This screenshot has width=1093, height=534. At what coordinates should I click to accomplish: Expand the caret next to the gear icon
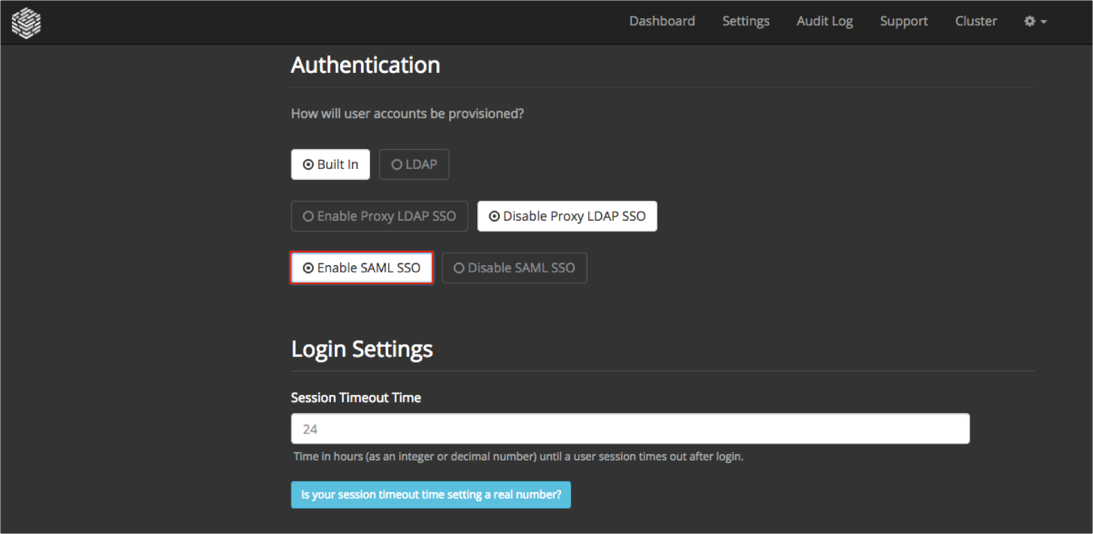[x=1044, y=22]
